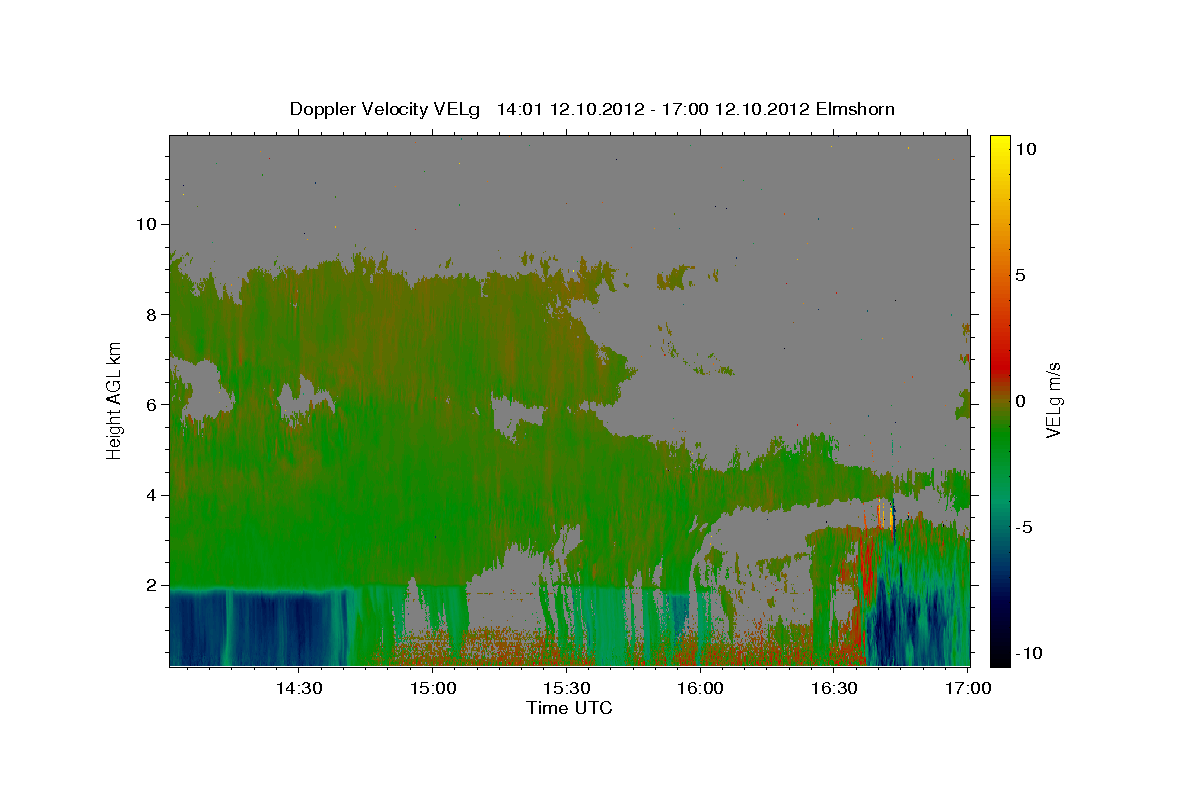1200x800 pixels.
Task: Click the 16:00 time tick label
Action: [700, 688]
